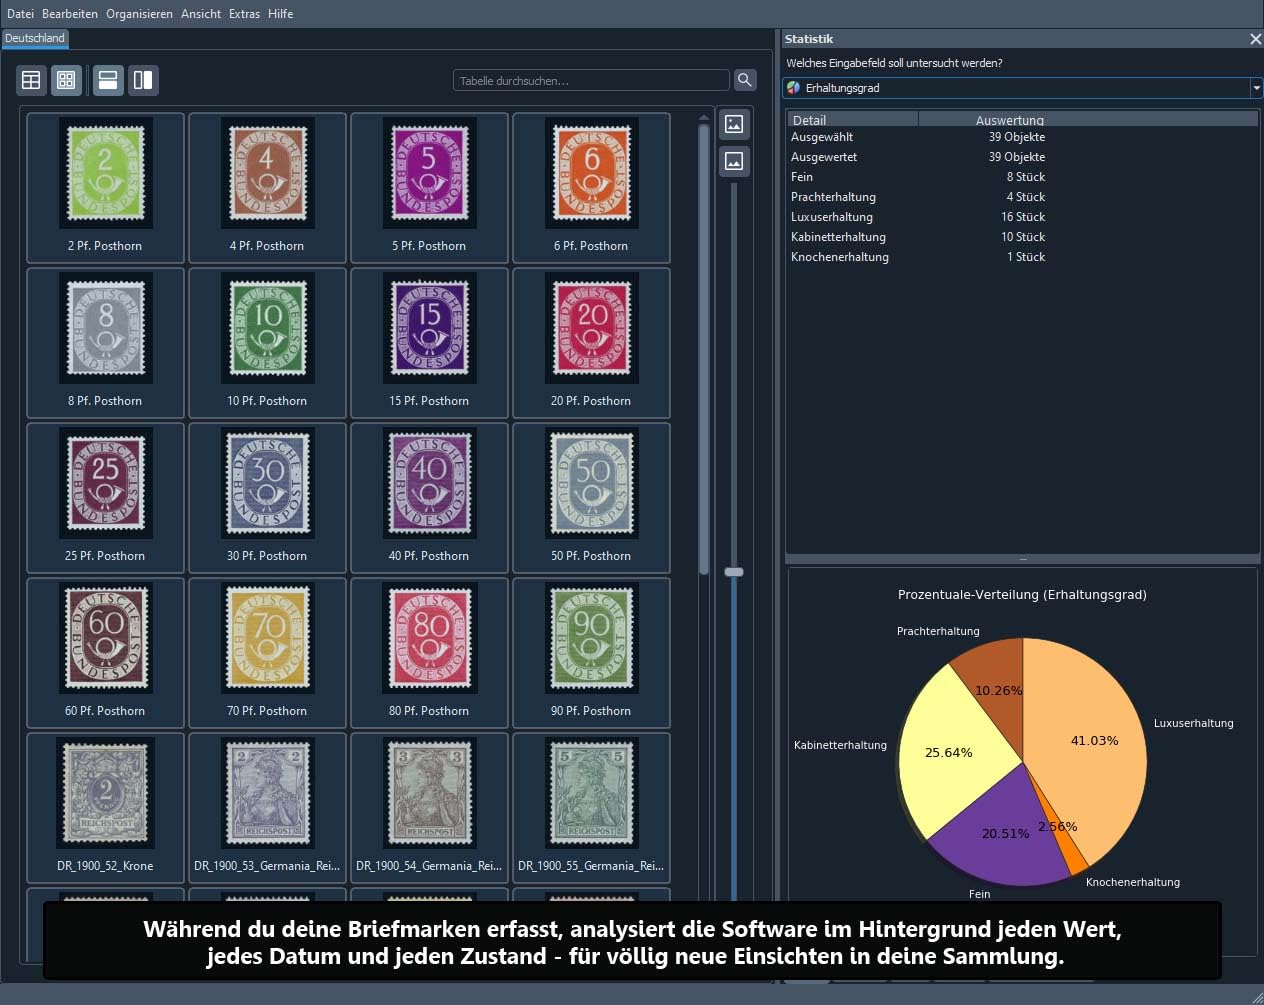Image resolution: width=1264 pixels, height=1005 pixels.
Task: Click the pie chart icon beside Erhaltungsgrad
Action: (x=794, y=88)
